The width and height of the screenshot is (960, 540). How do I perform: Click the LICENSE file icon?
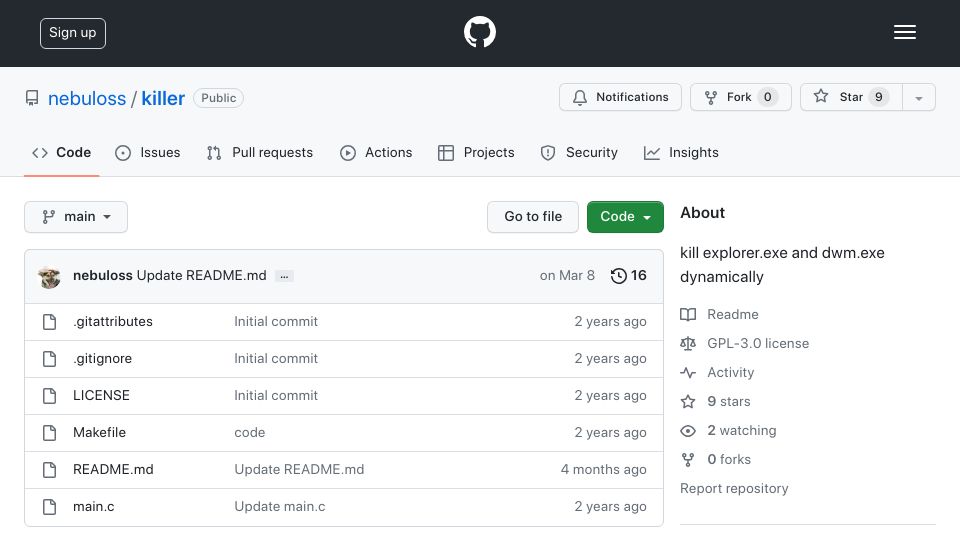50,396
